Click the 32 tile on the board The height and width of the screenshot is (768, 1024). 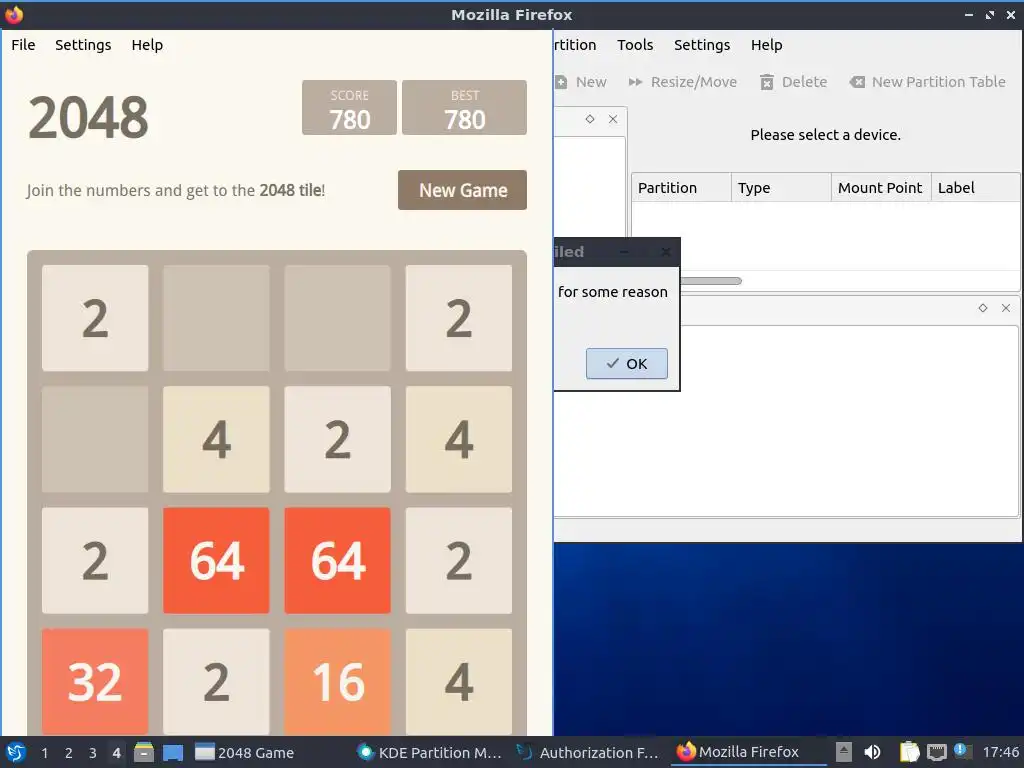(x=95, y=682)
